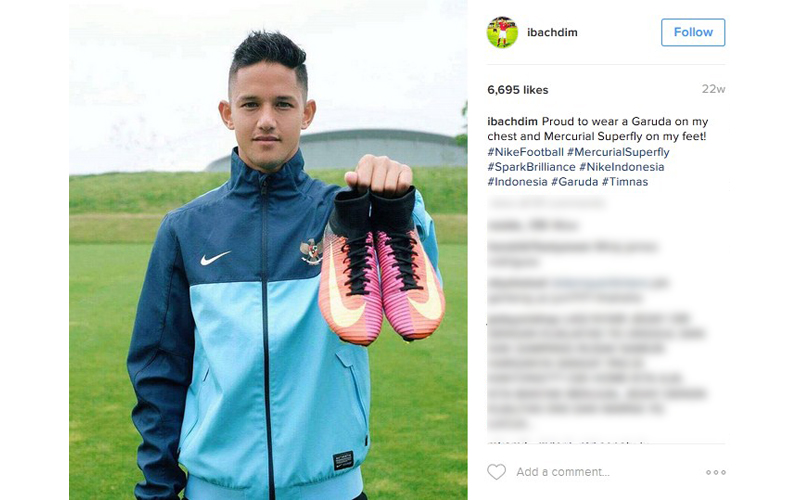Click the Garuda crest on jacket

311,252
